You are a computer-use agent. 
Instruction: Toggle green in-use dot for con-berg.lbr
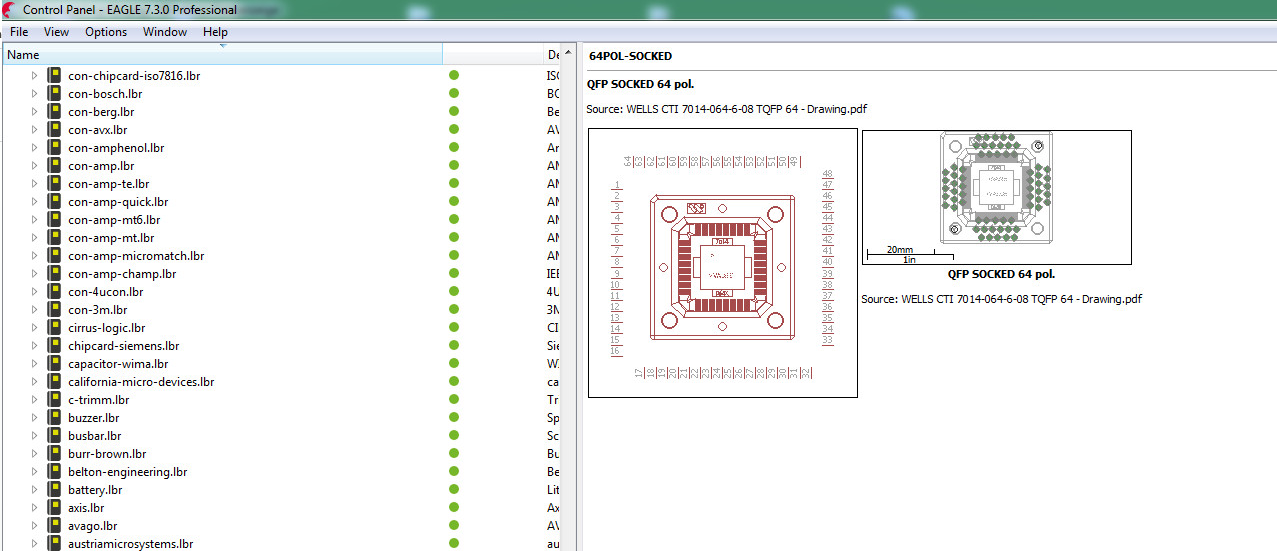[x=454, y=112]
